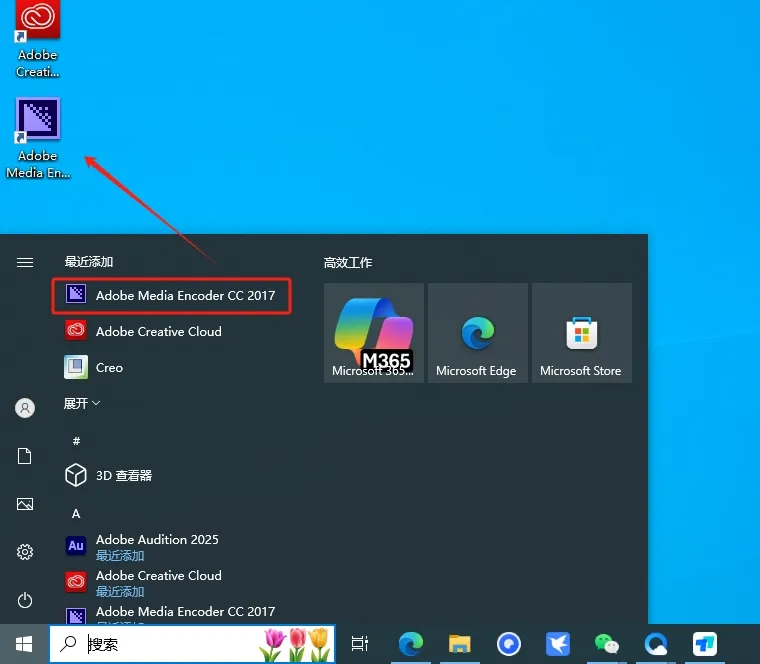Select the 高效工作 tile group heading
Screen dimensions: 760x664
click(x=348, y=263)
